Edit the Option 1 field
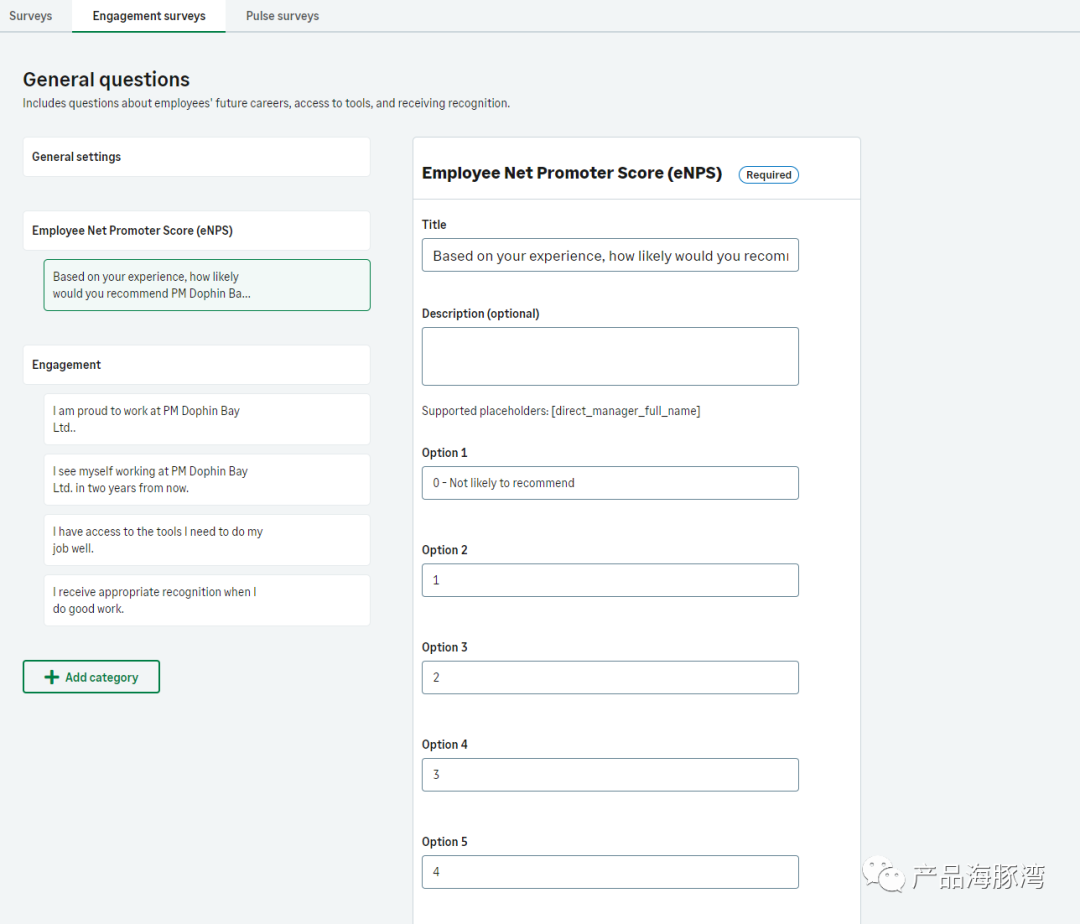Image resolution: width=1080 pixels, height=924 pixels. 610,483
